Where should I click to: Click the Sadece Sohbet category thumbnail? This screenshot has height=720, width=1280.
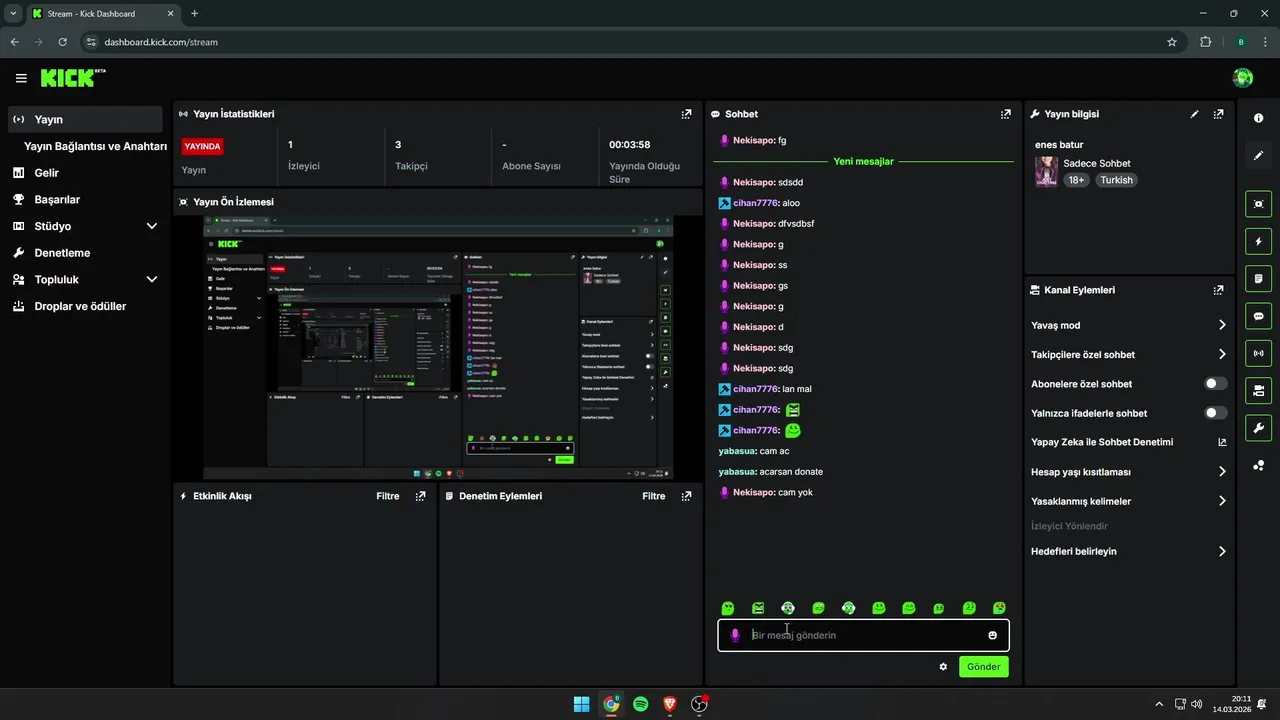click(x=1046, y=171)
